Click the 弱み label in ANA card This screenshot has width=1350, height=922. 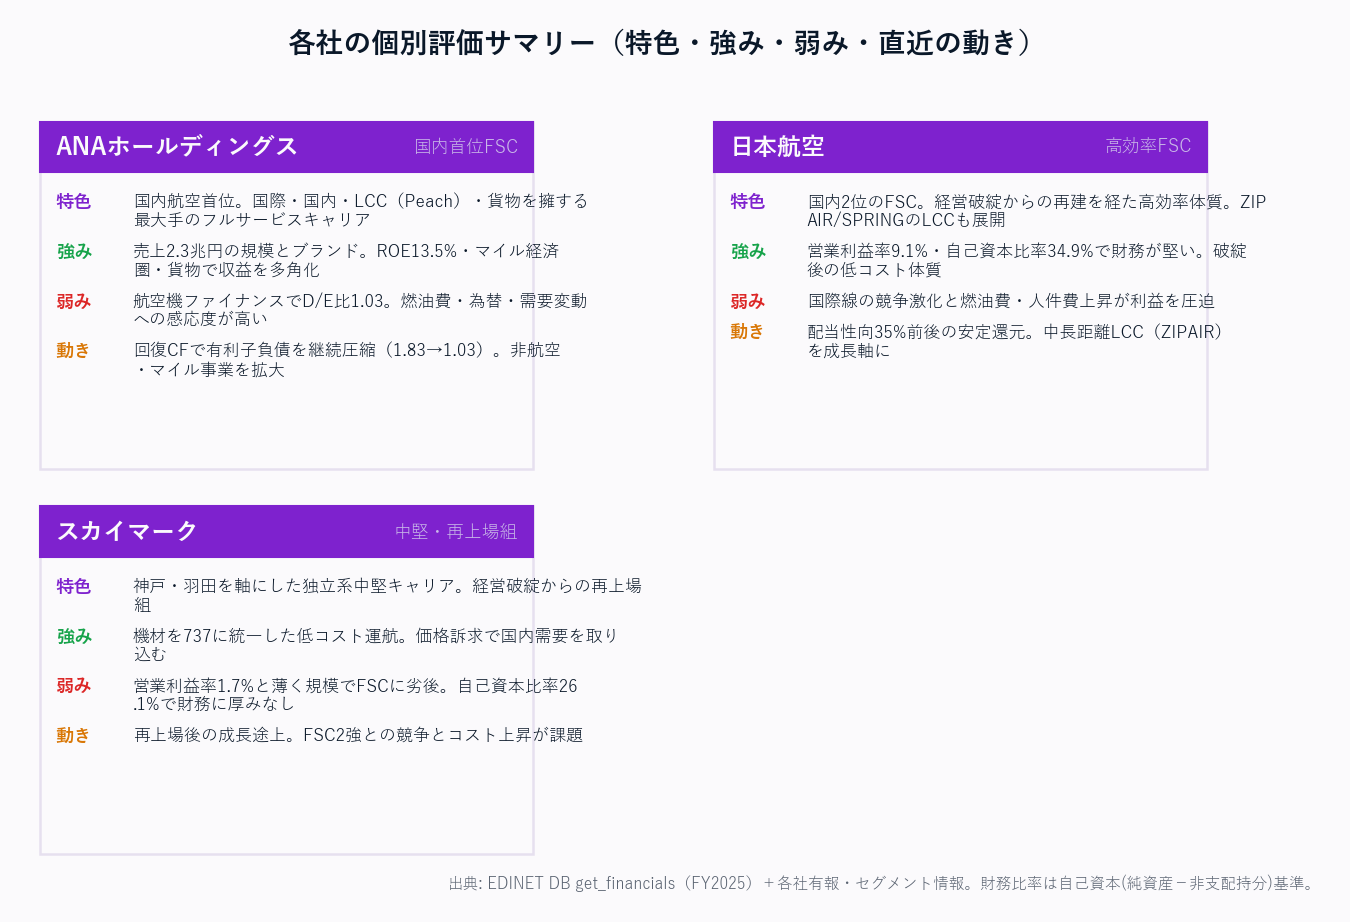pyautogui.click(x=74, y=301)
